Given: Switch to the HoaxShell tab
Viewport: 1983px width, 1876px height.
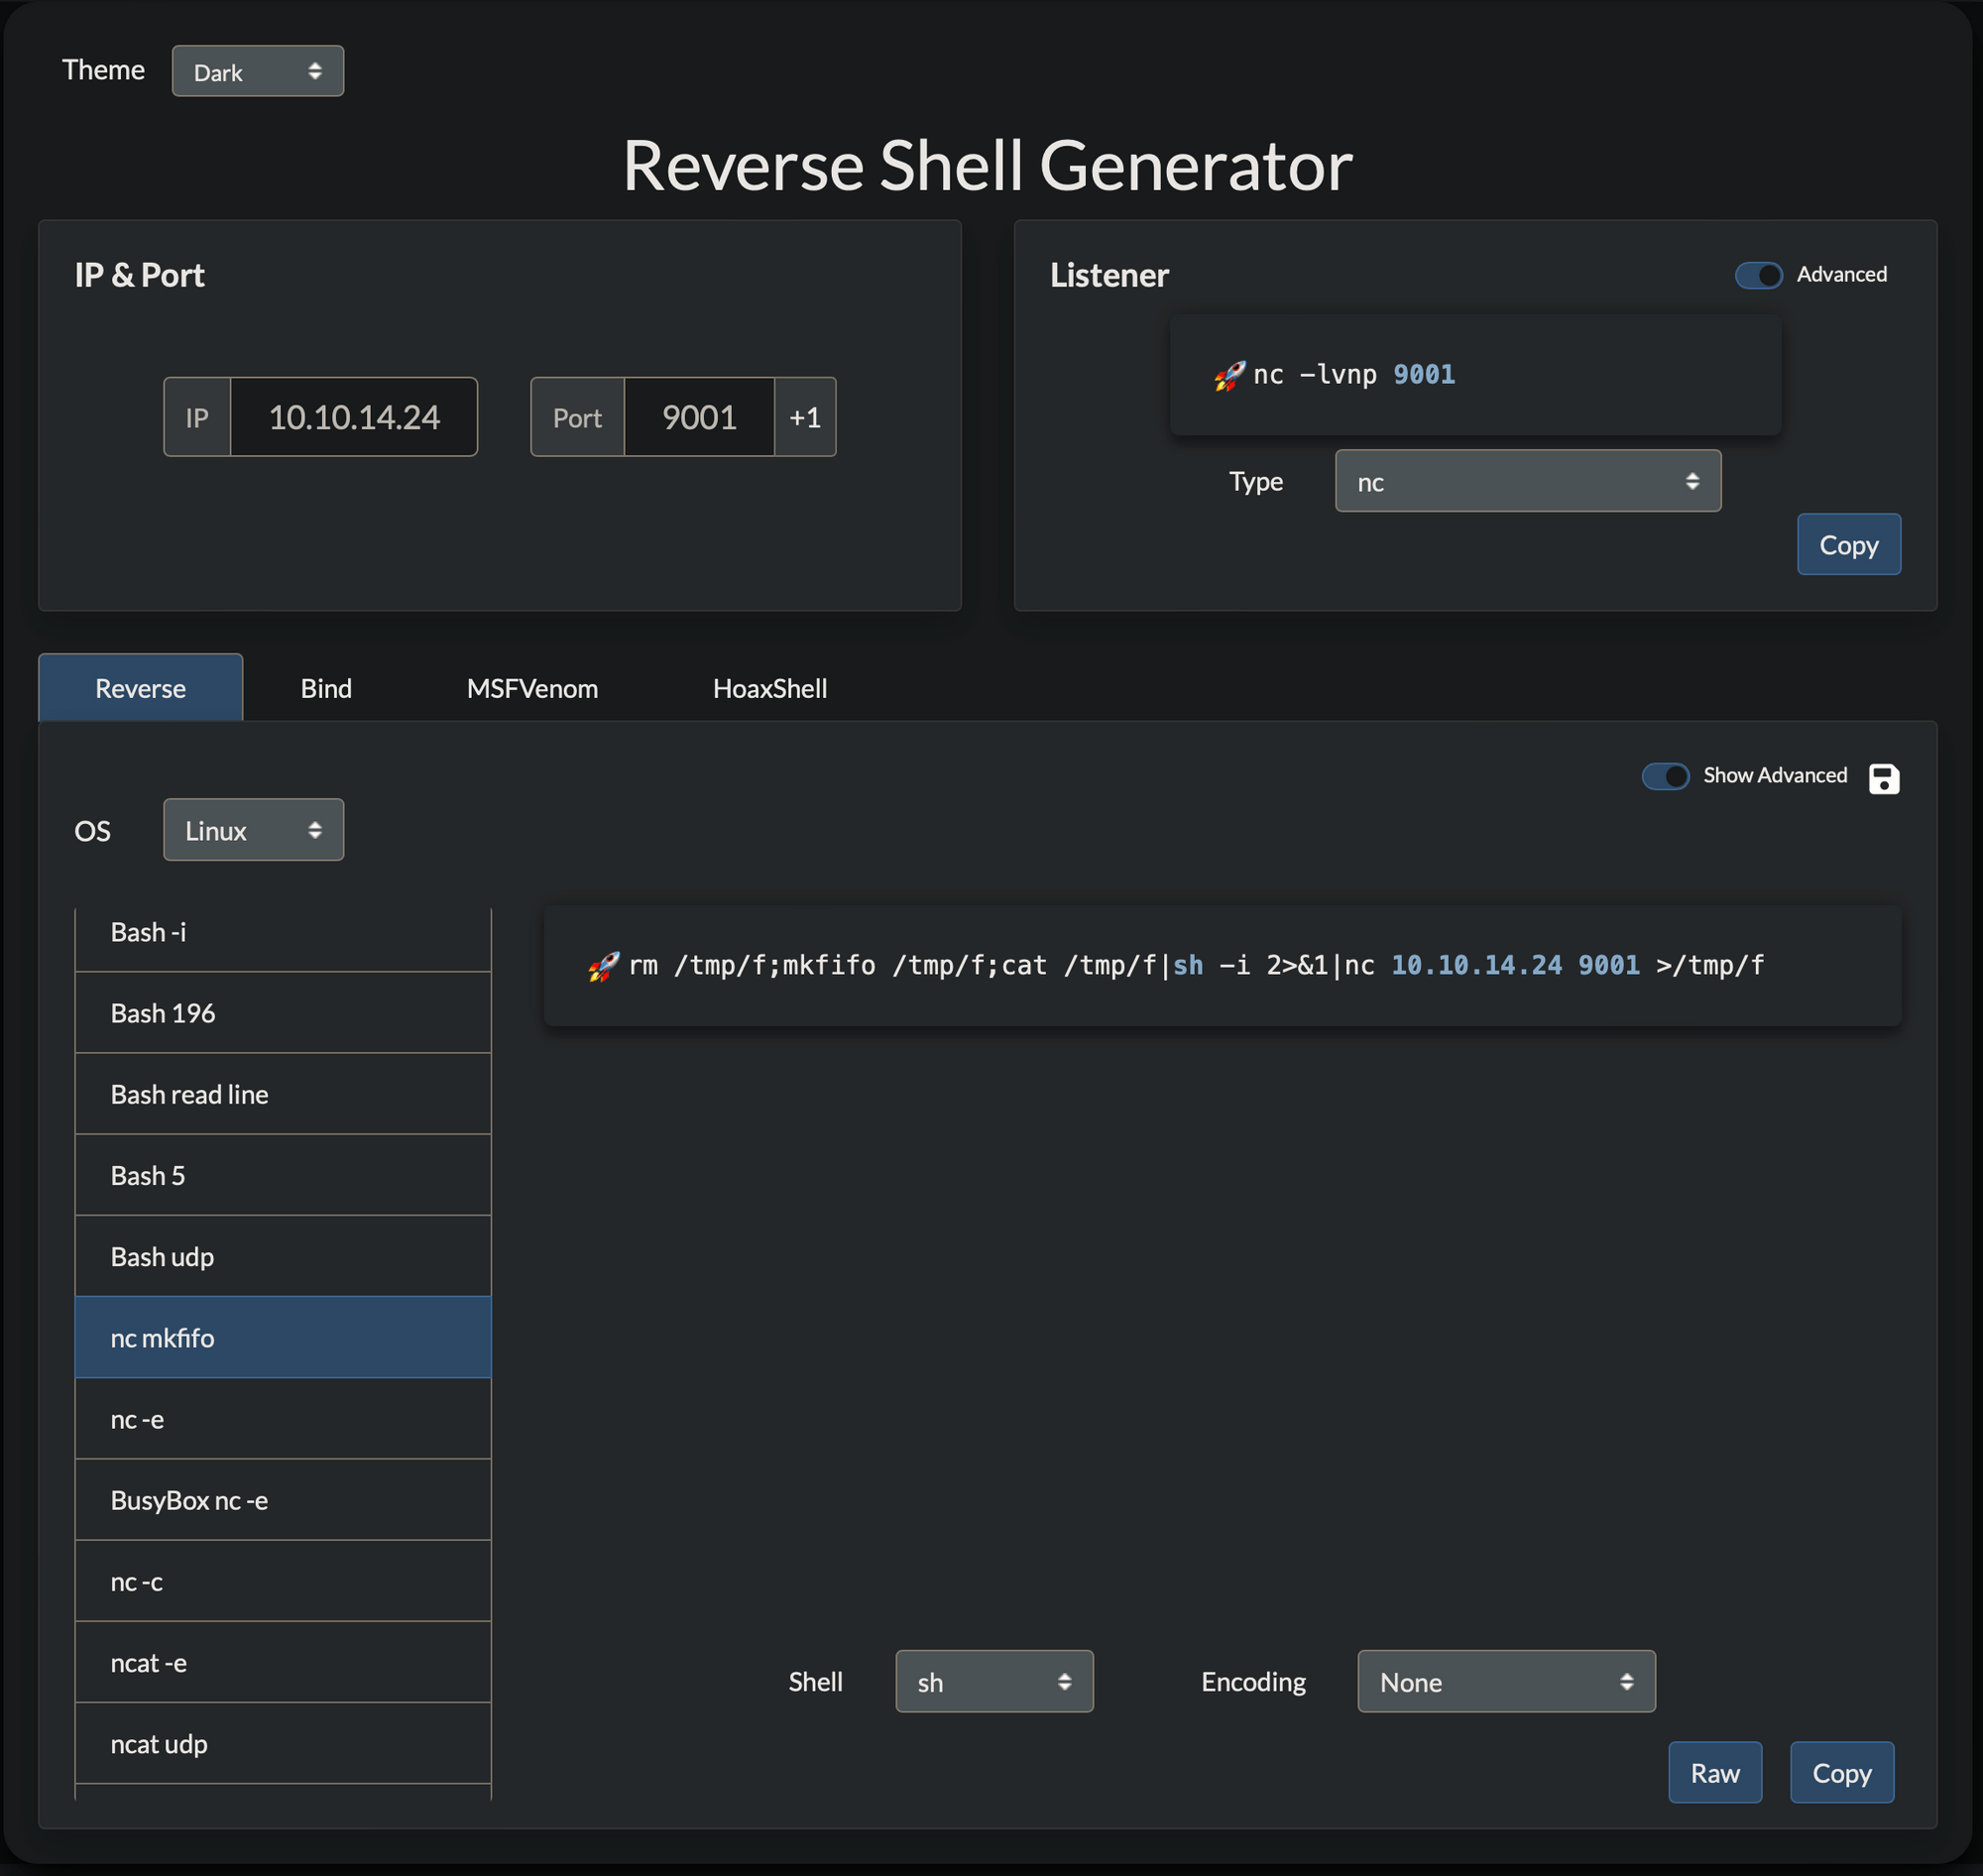Looking at the screenshot, I should (769, 688).
